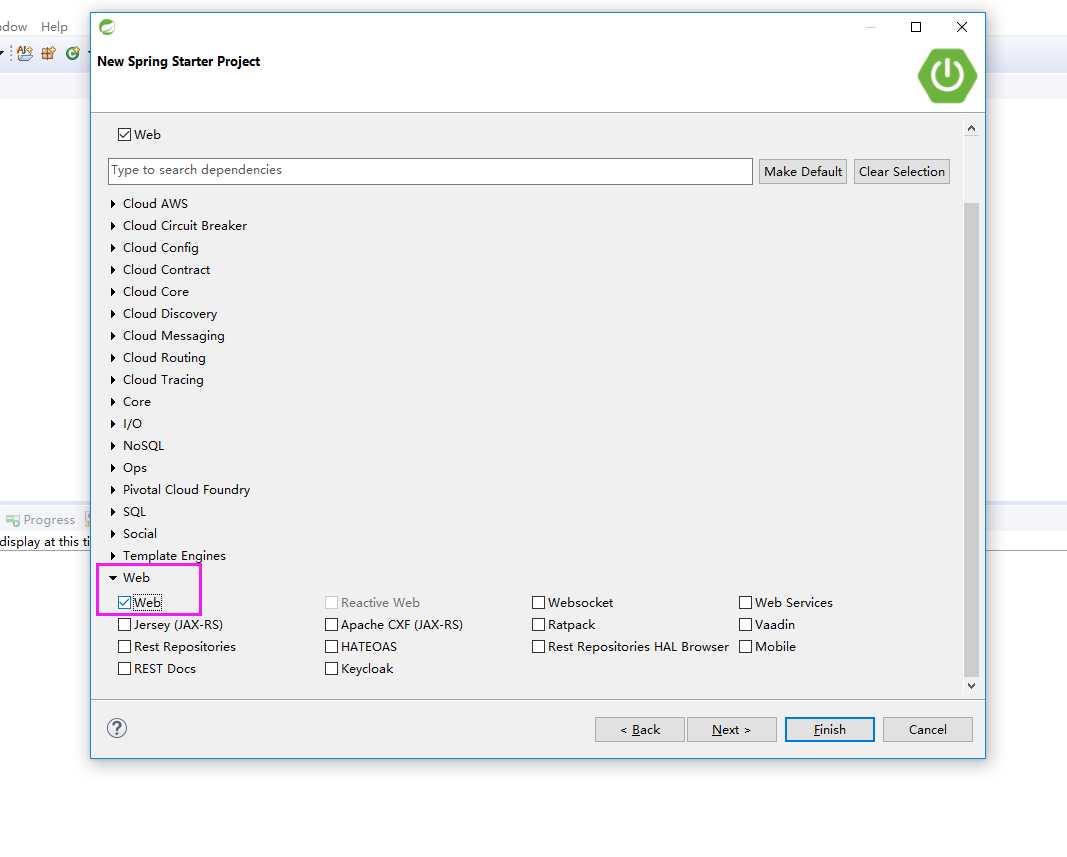Expand the Cloud Core category
The width and height of the screenshot is (1067, 857).
point(113,291)
